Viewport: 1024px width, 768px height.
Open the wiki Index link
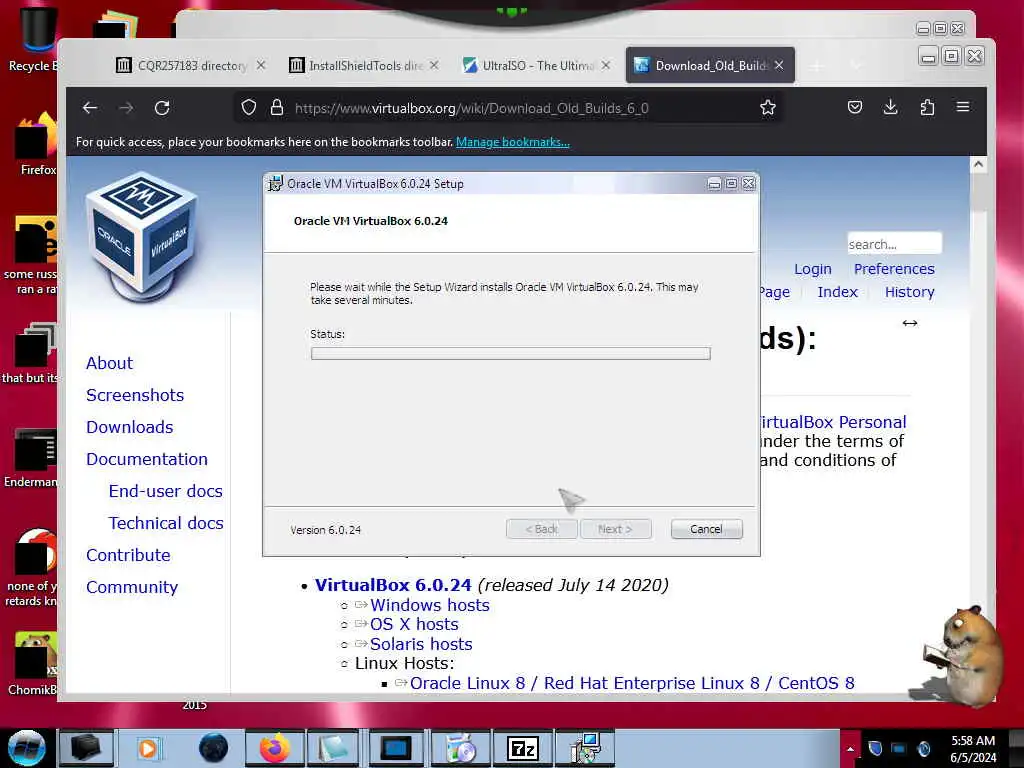(x=837, y=292)
